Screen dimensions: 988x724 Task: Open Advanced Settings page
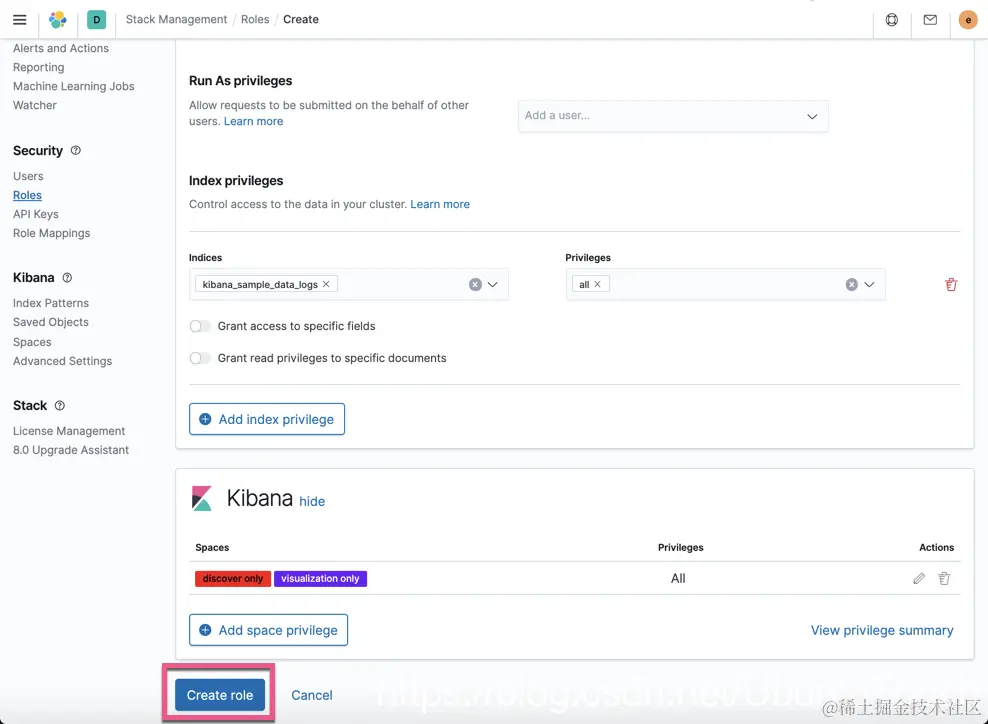pyautogui.click(x=62, y=360)
